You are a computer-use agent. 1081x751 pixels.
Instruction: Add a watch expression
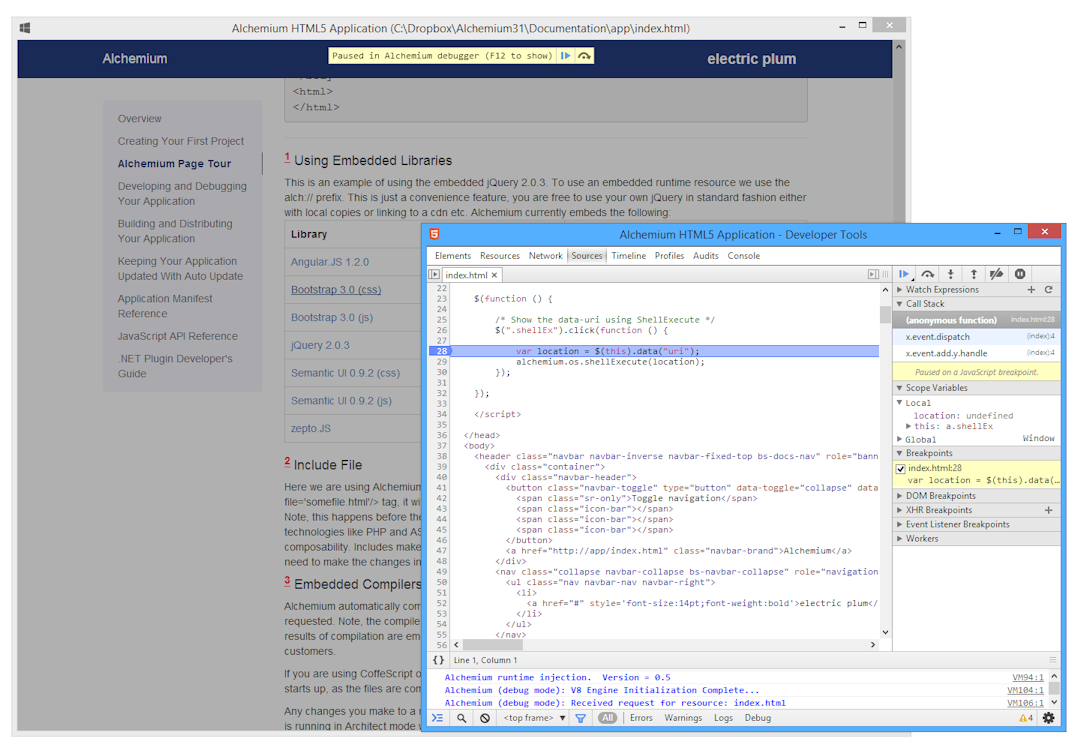click(x=1031, y=290)
